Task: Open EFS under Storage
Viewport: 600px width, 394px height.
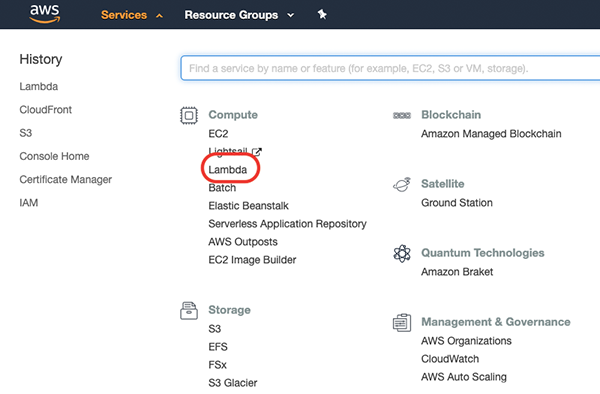Action: coord(218,347)
